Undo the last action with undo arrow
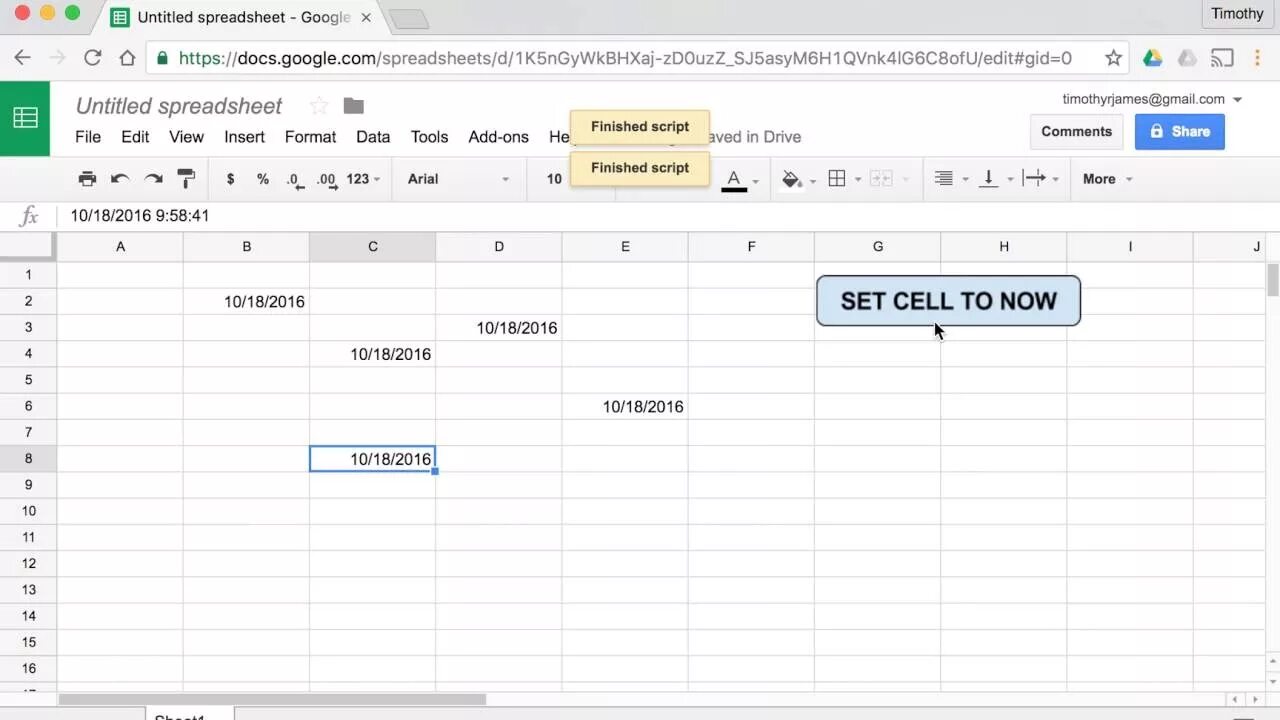Viewport: 1280px width, 720px height. (x=120, y=179)
